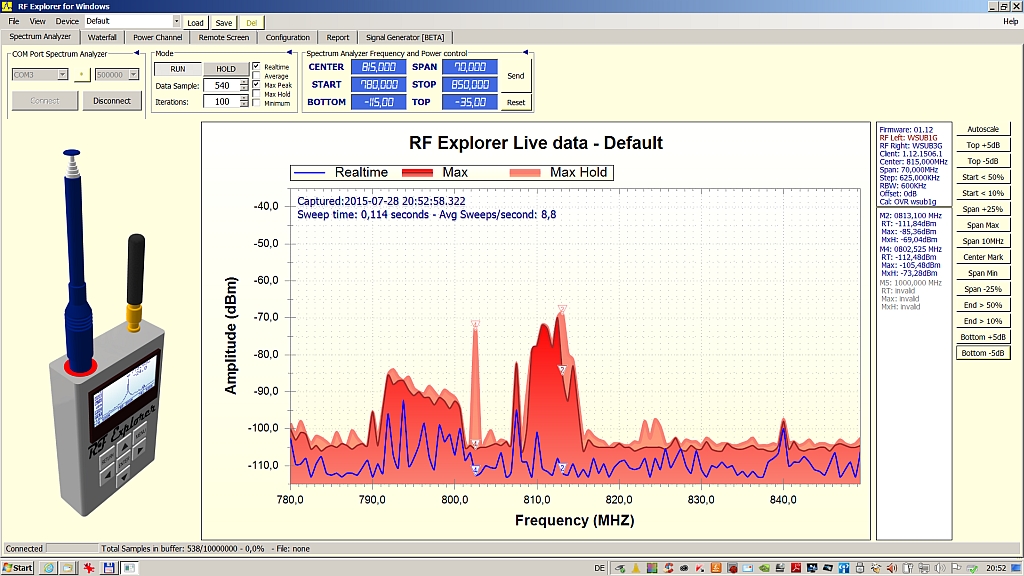
Task: Enable the Max Hold checkbox
Action: click(256, 94)
